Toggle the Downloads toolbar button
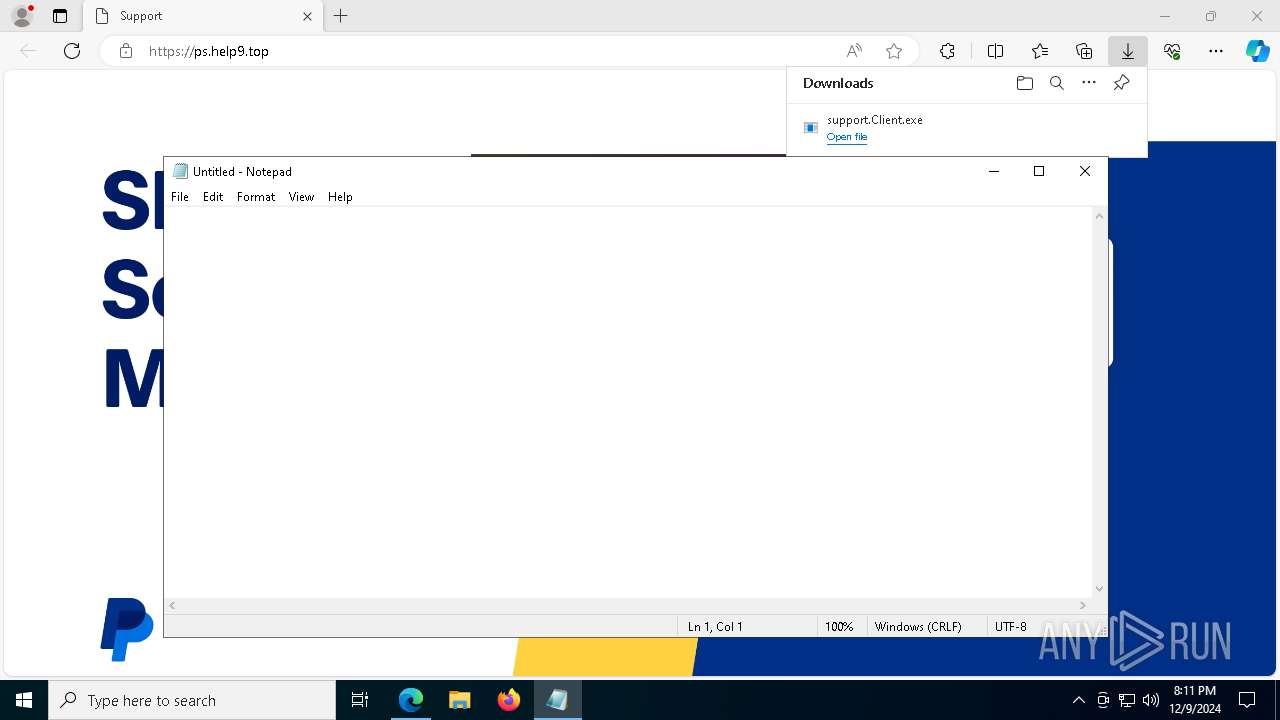The image size is (1280, 720). (1127, 51)
